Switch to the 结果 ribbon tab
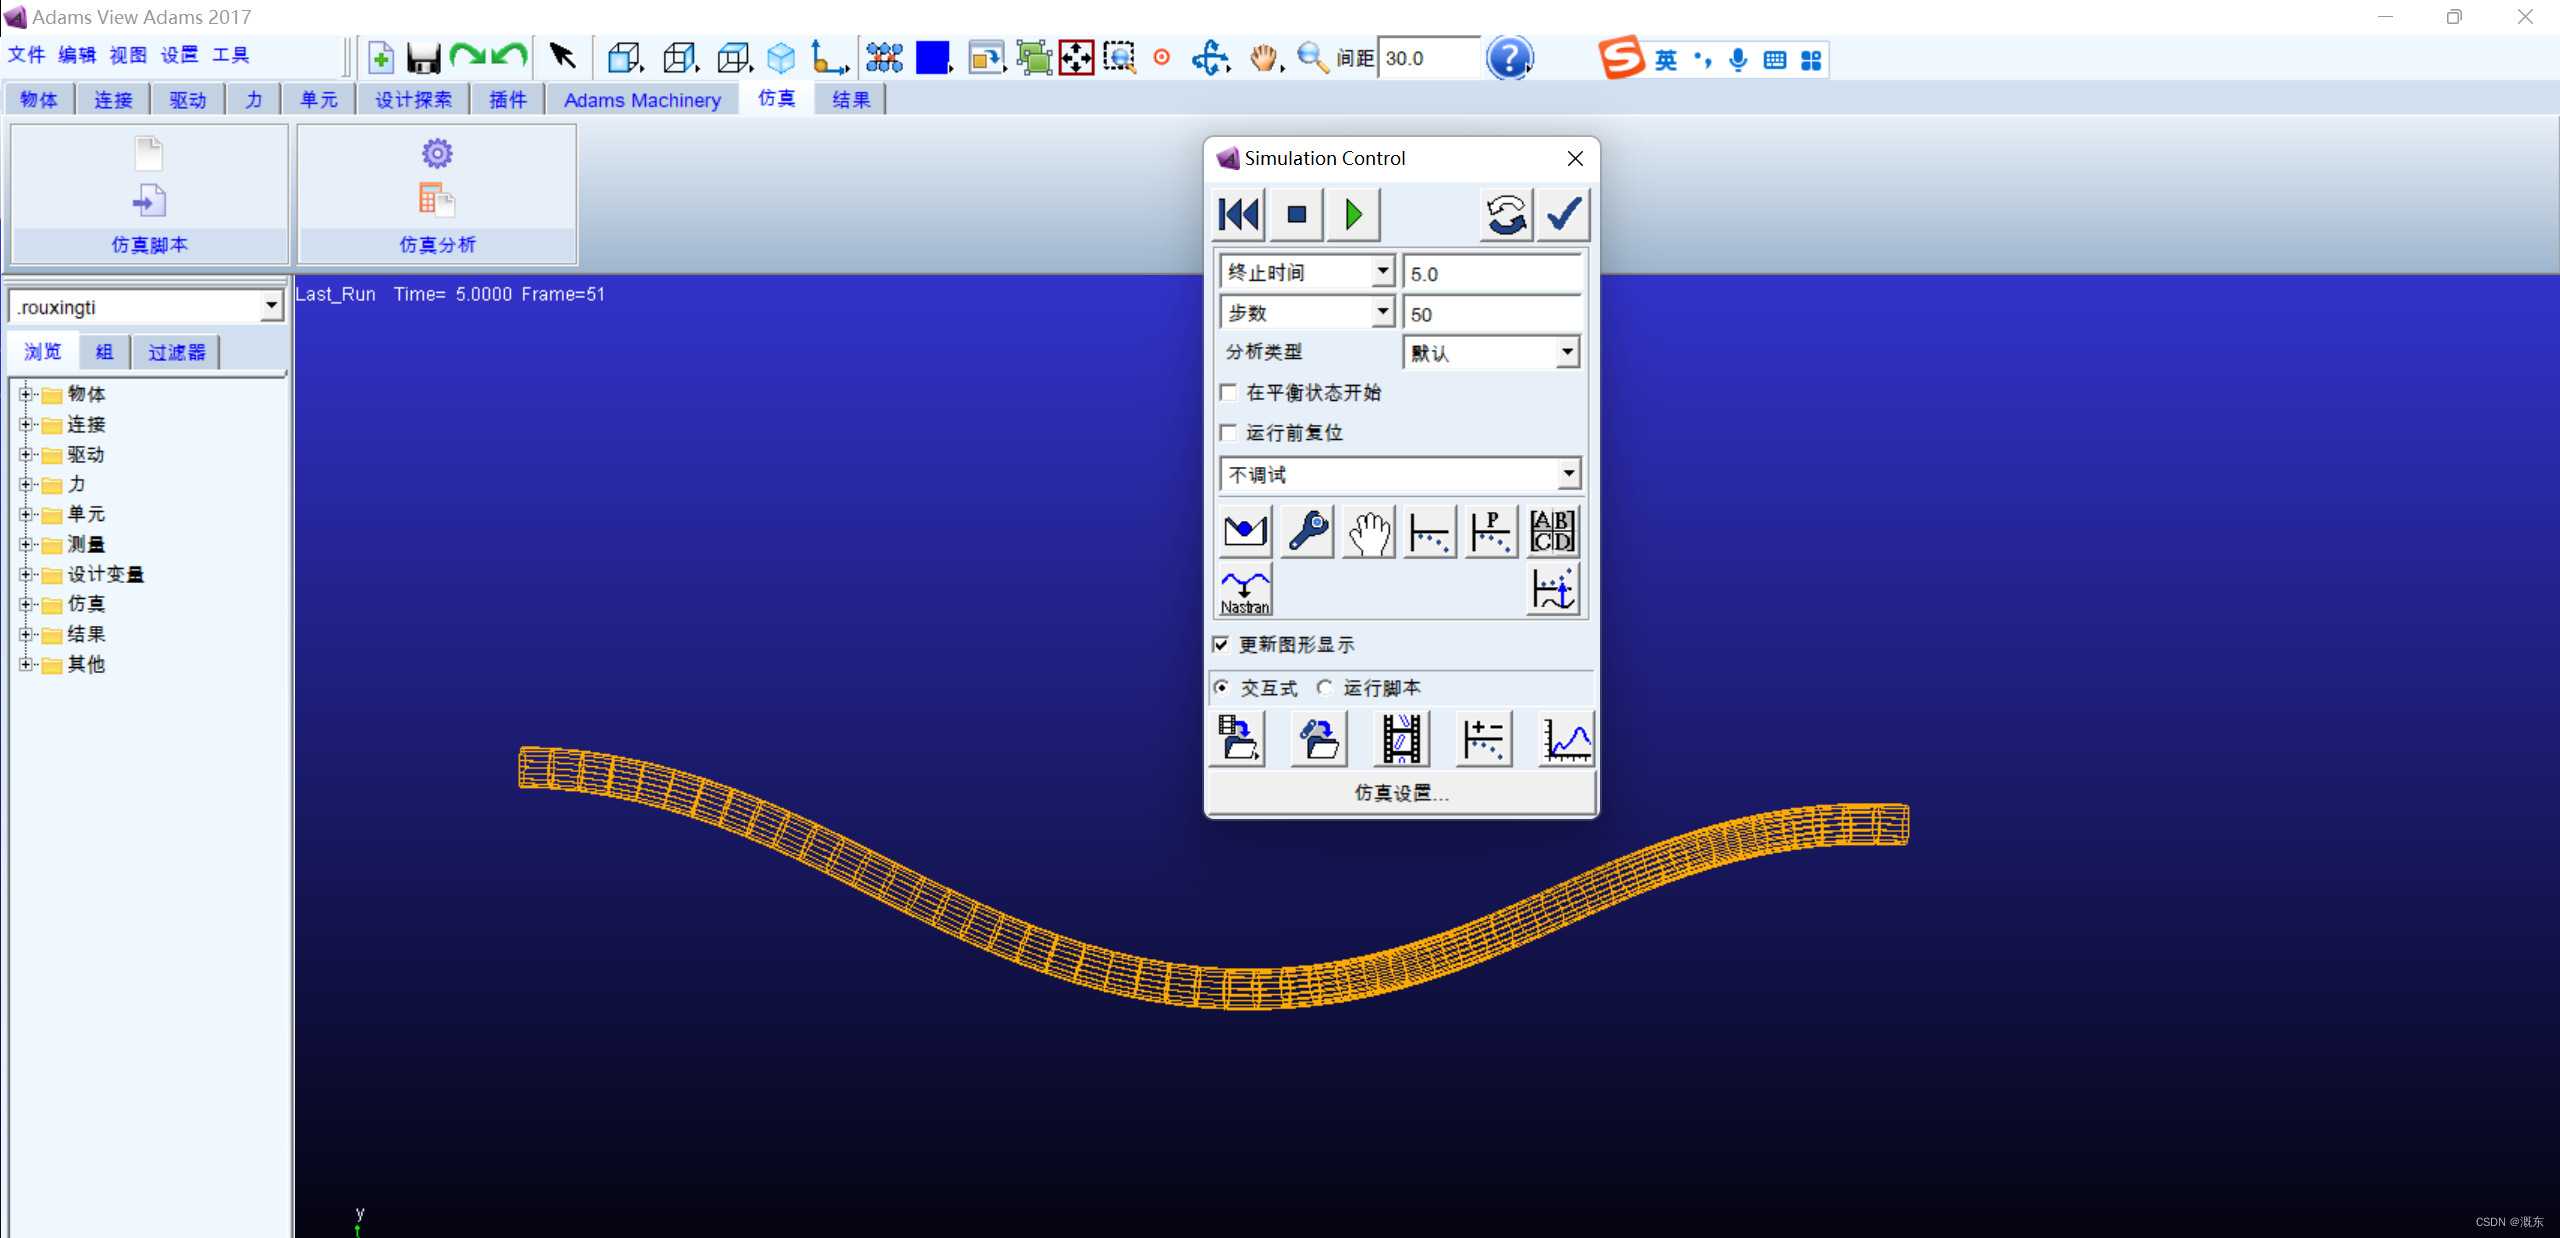Viewport: 2560px width, 1238px height. coord(851,100)
